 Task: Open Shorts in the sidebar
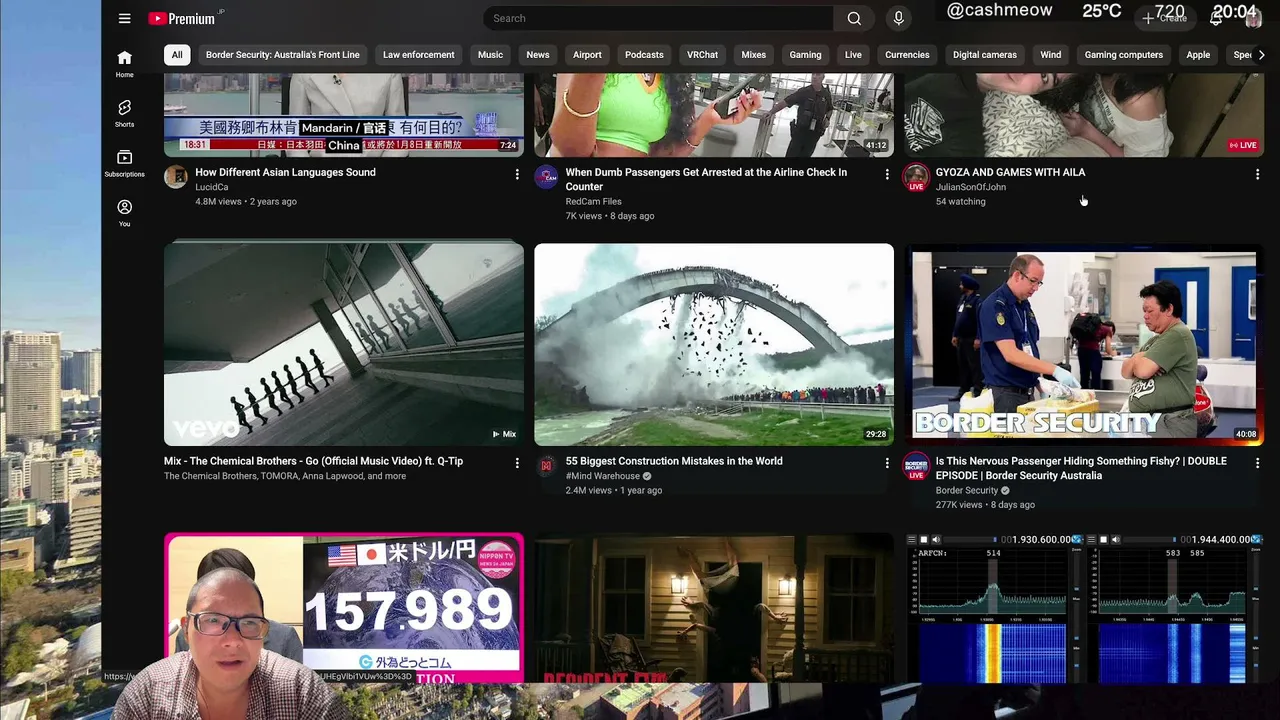(x=124, y=114)
